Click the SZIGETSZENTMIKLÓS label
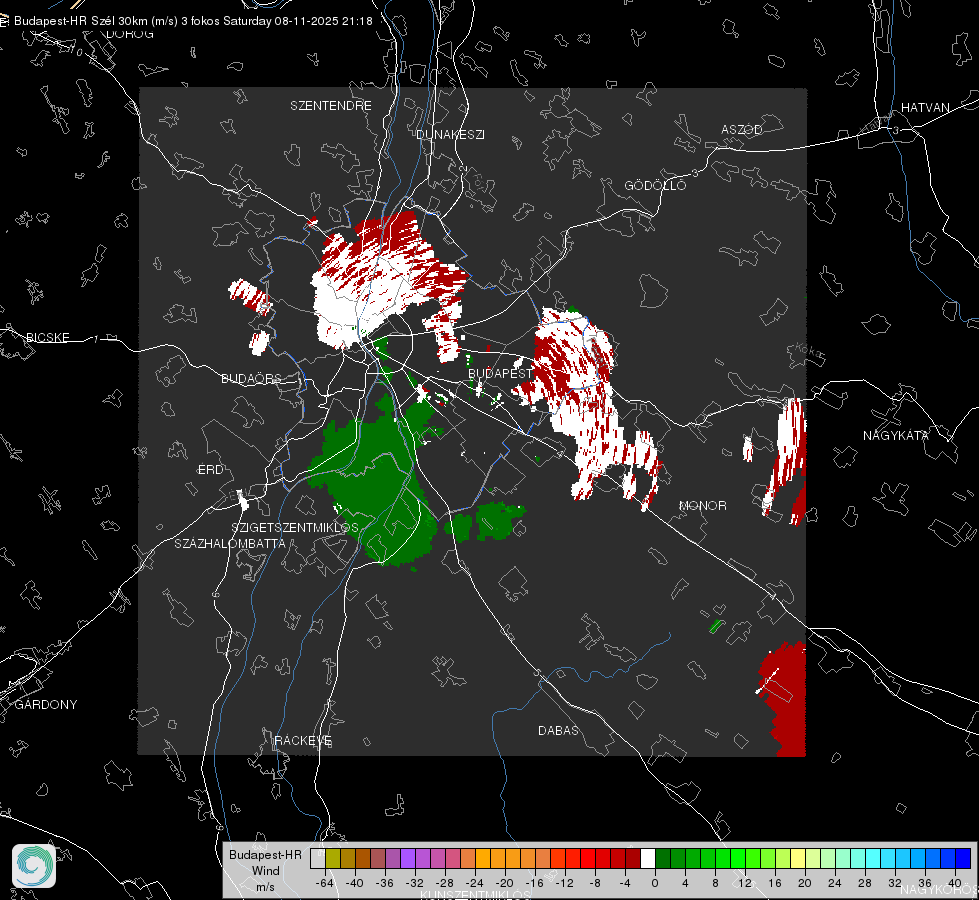979x900 pixels. click(x=295, y=527)
